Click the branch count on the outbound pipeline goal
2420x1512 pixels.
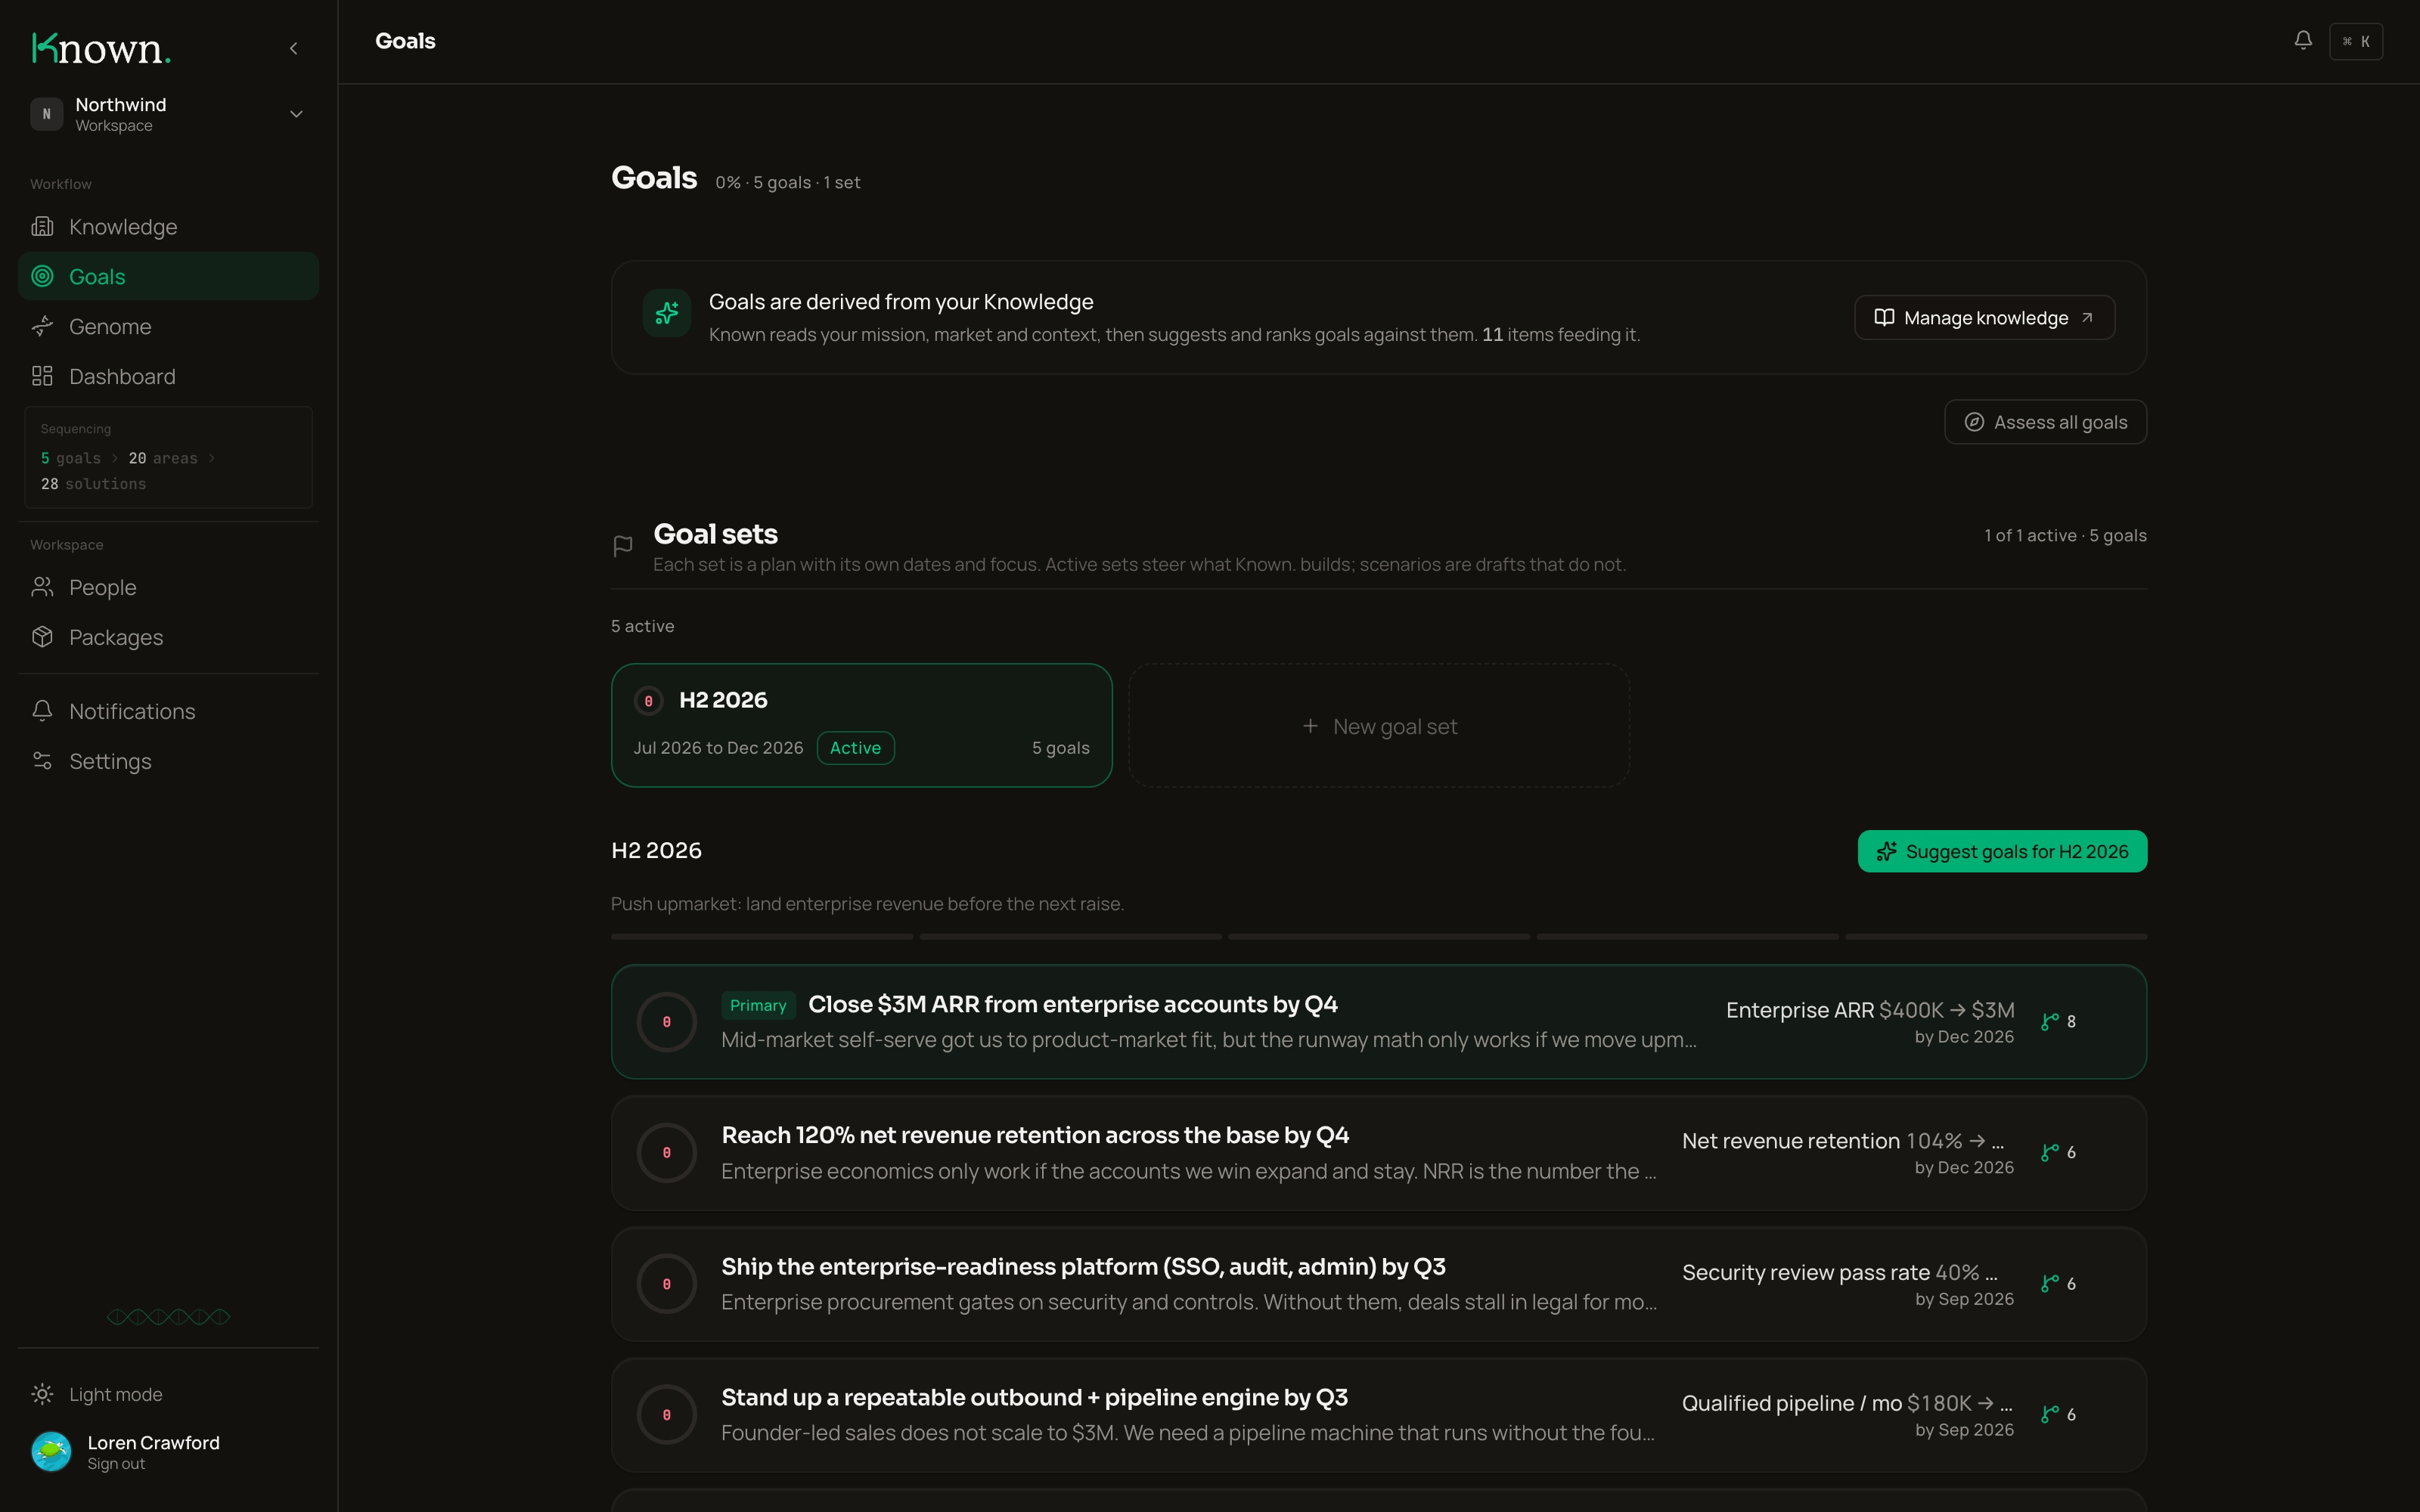pyautogui.click(x=2059, y=1415)
